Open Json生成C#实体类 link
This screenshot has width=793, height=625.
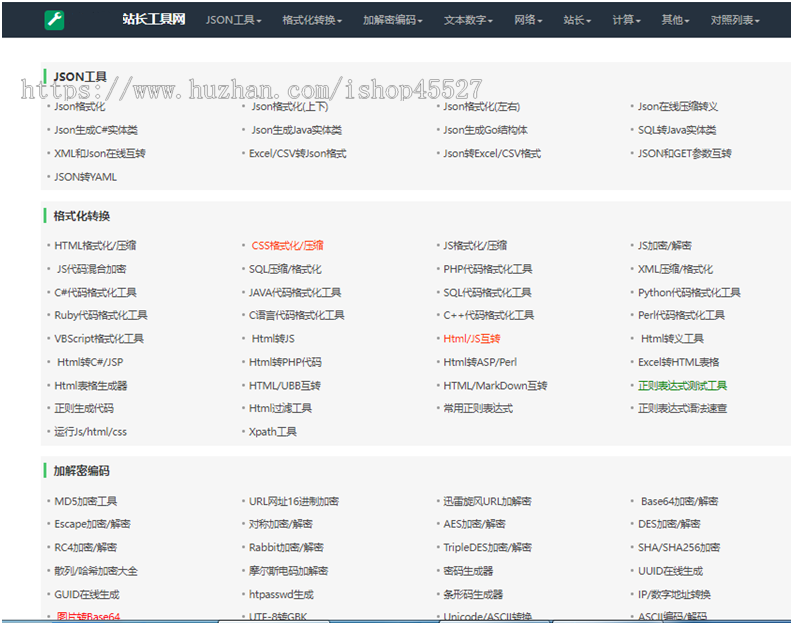pos(96,130)
